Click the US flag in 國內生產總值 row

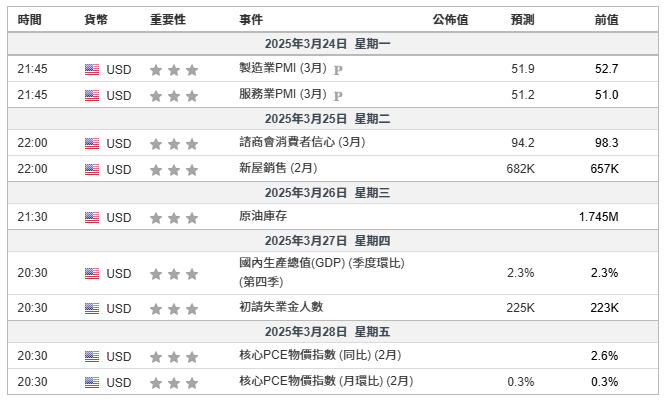click(92, 273)
